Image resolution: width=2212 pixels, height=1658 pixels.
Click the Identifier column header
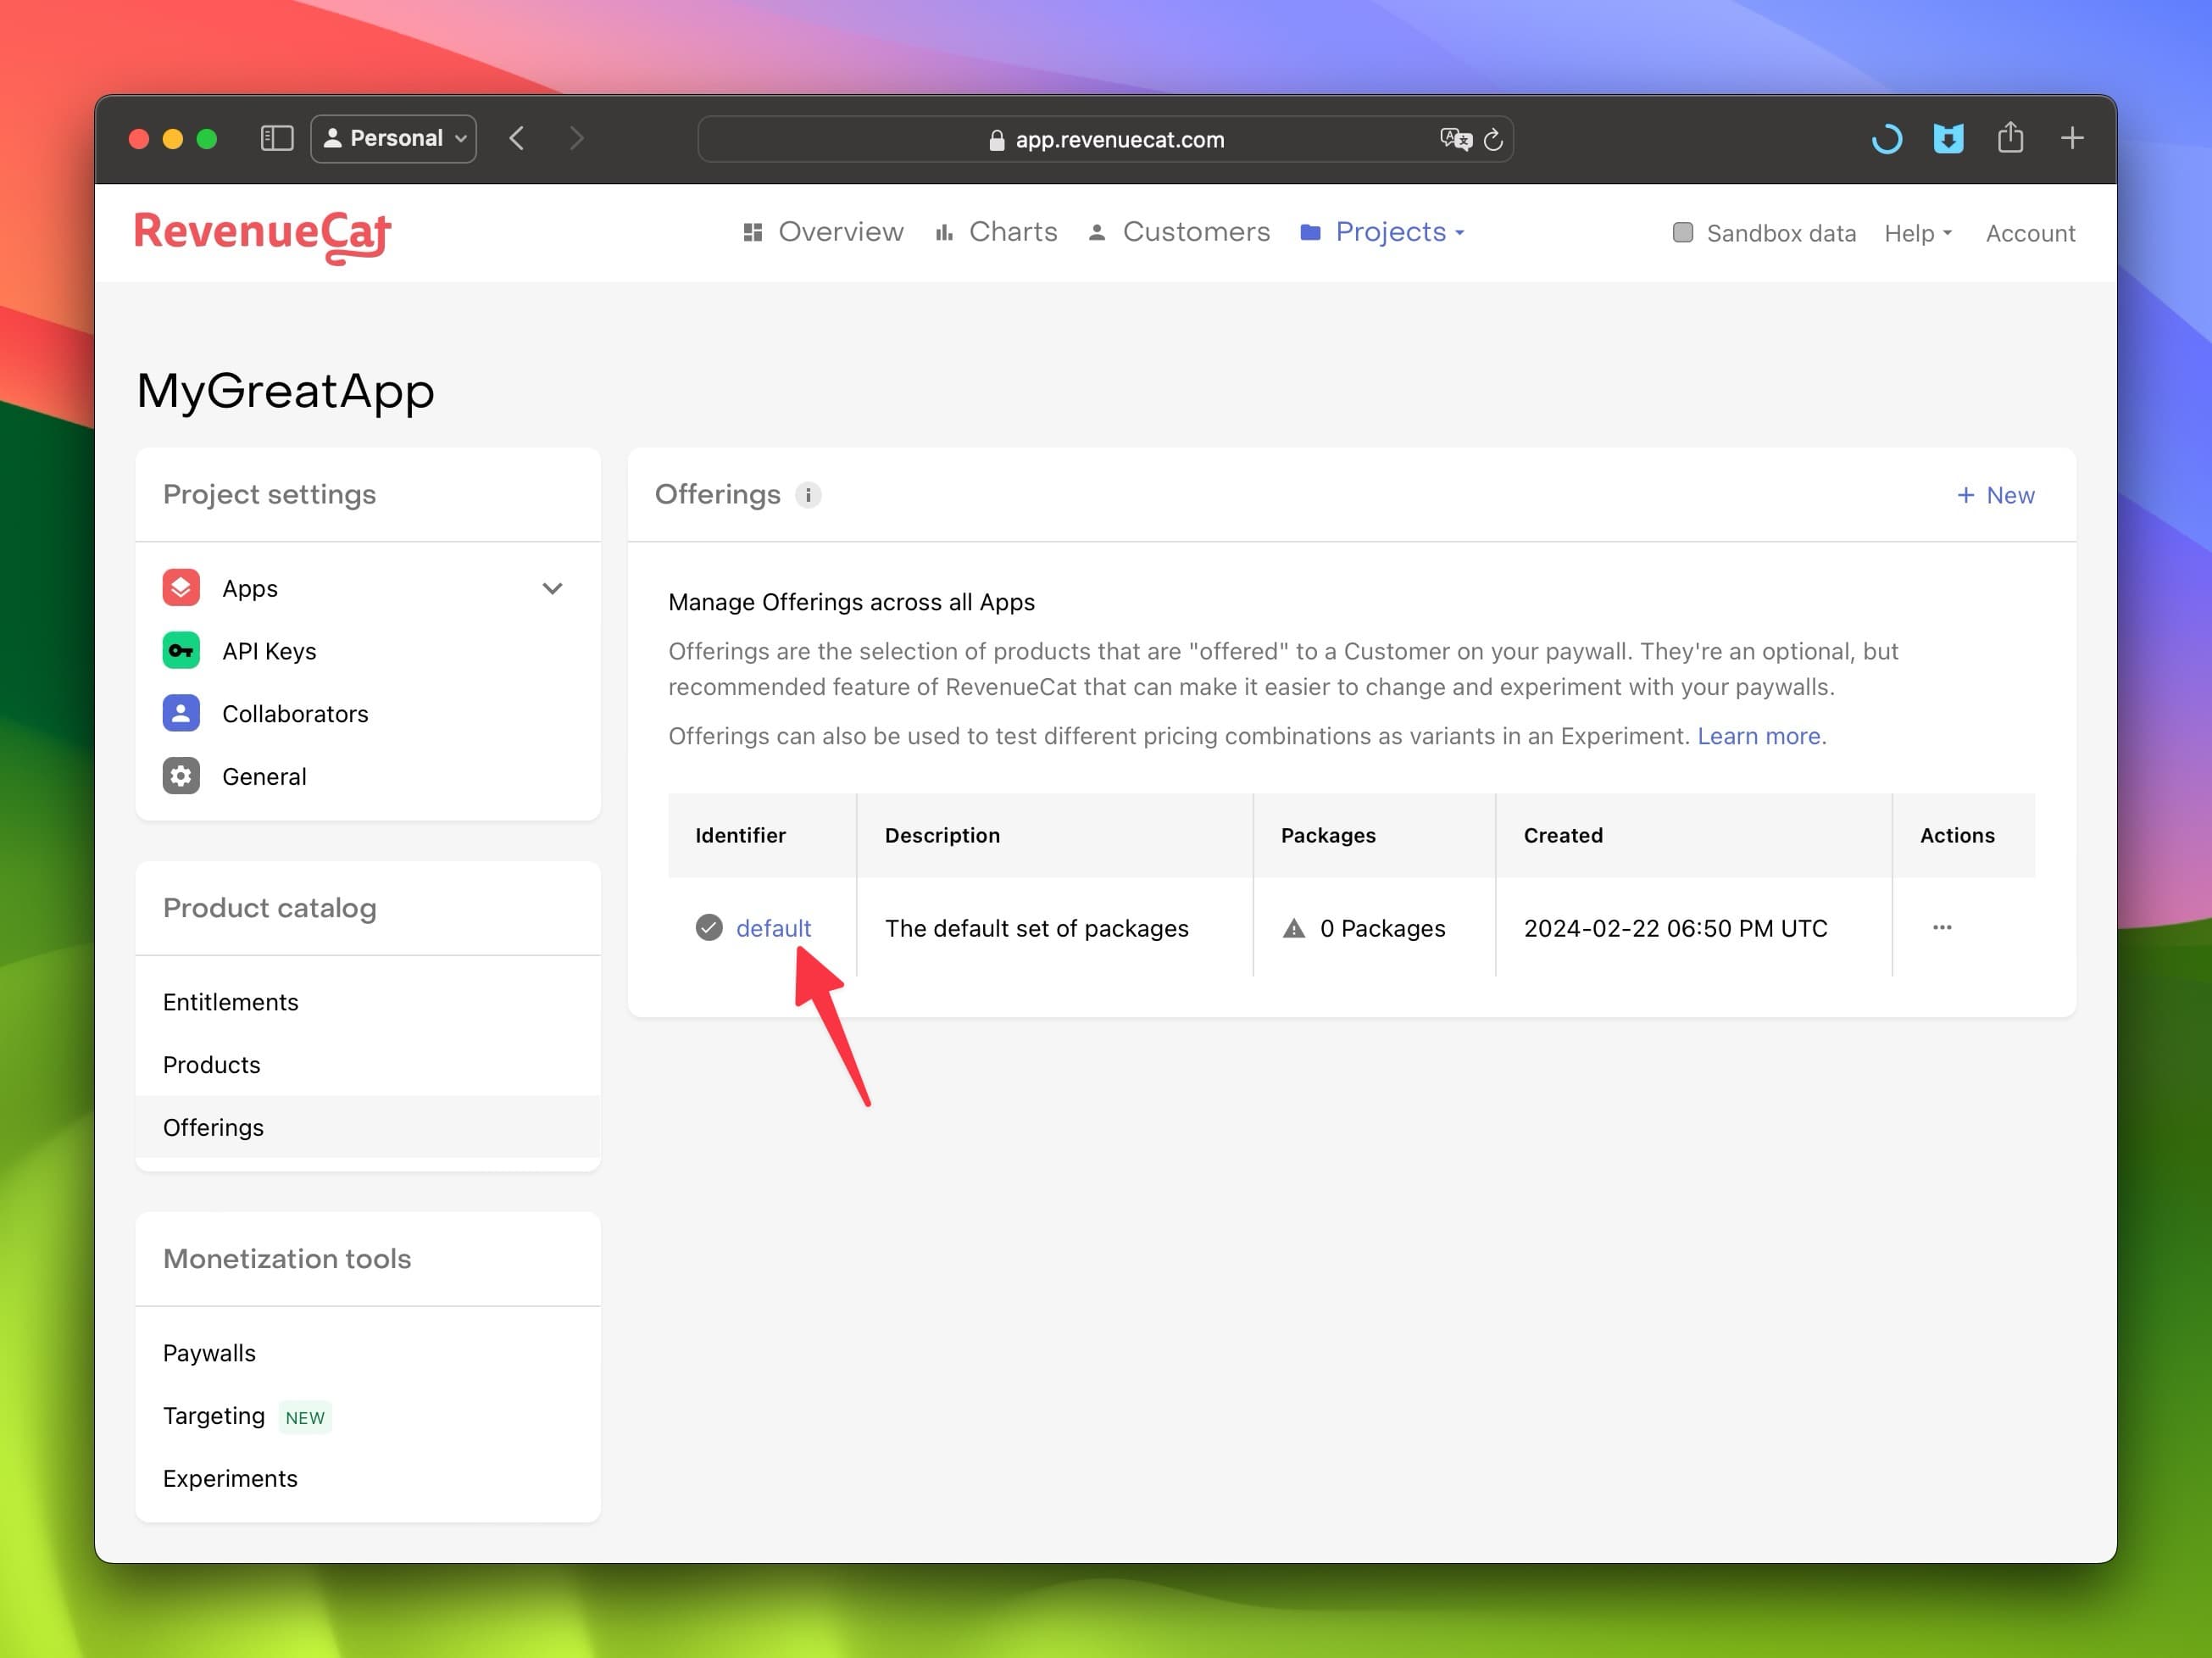click(740, 835)
